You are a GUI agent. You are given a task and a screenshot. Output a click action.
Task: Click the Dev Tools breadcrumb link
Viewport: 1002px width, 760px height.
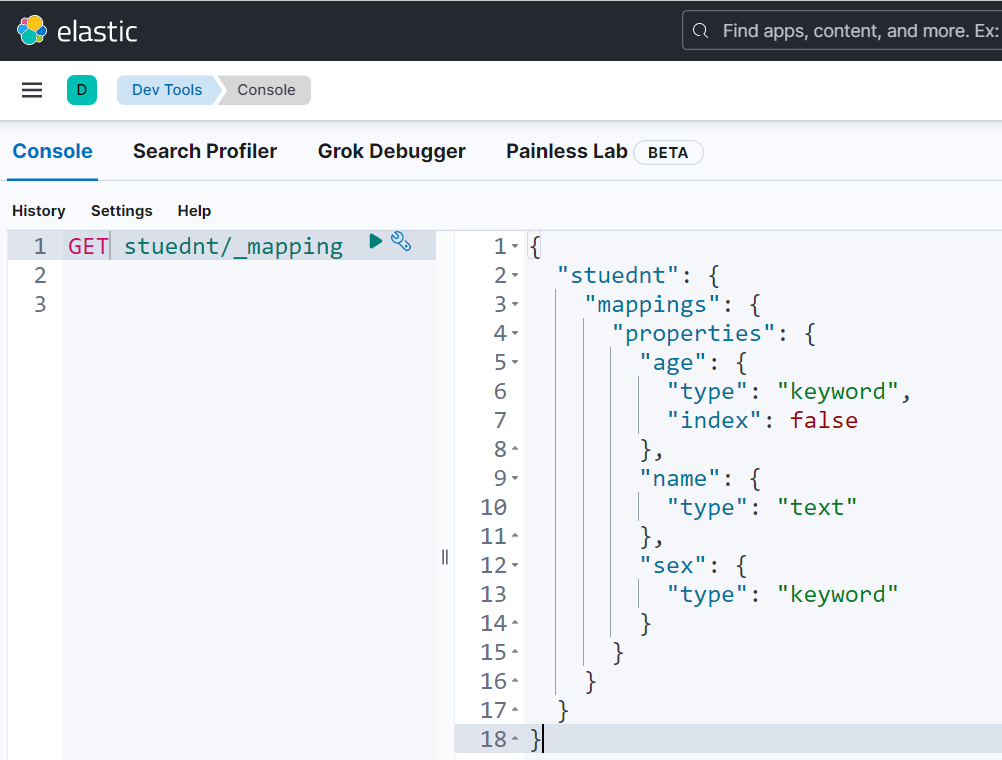tap(167, 90)
